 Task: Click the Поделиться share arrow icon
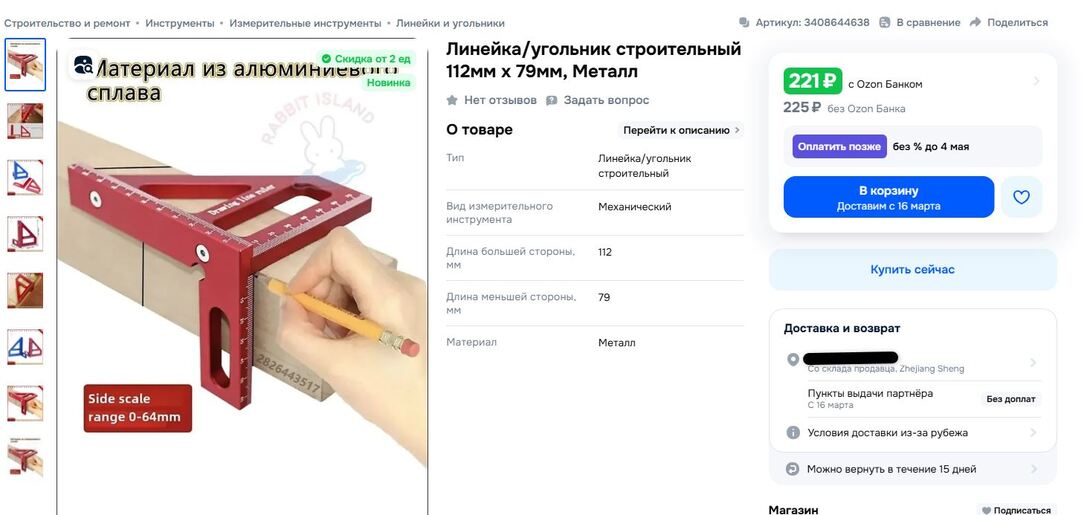pyautogui.click(x=975, y=22)
